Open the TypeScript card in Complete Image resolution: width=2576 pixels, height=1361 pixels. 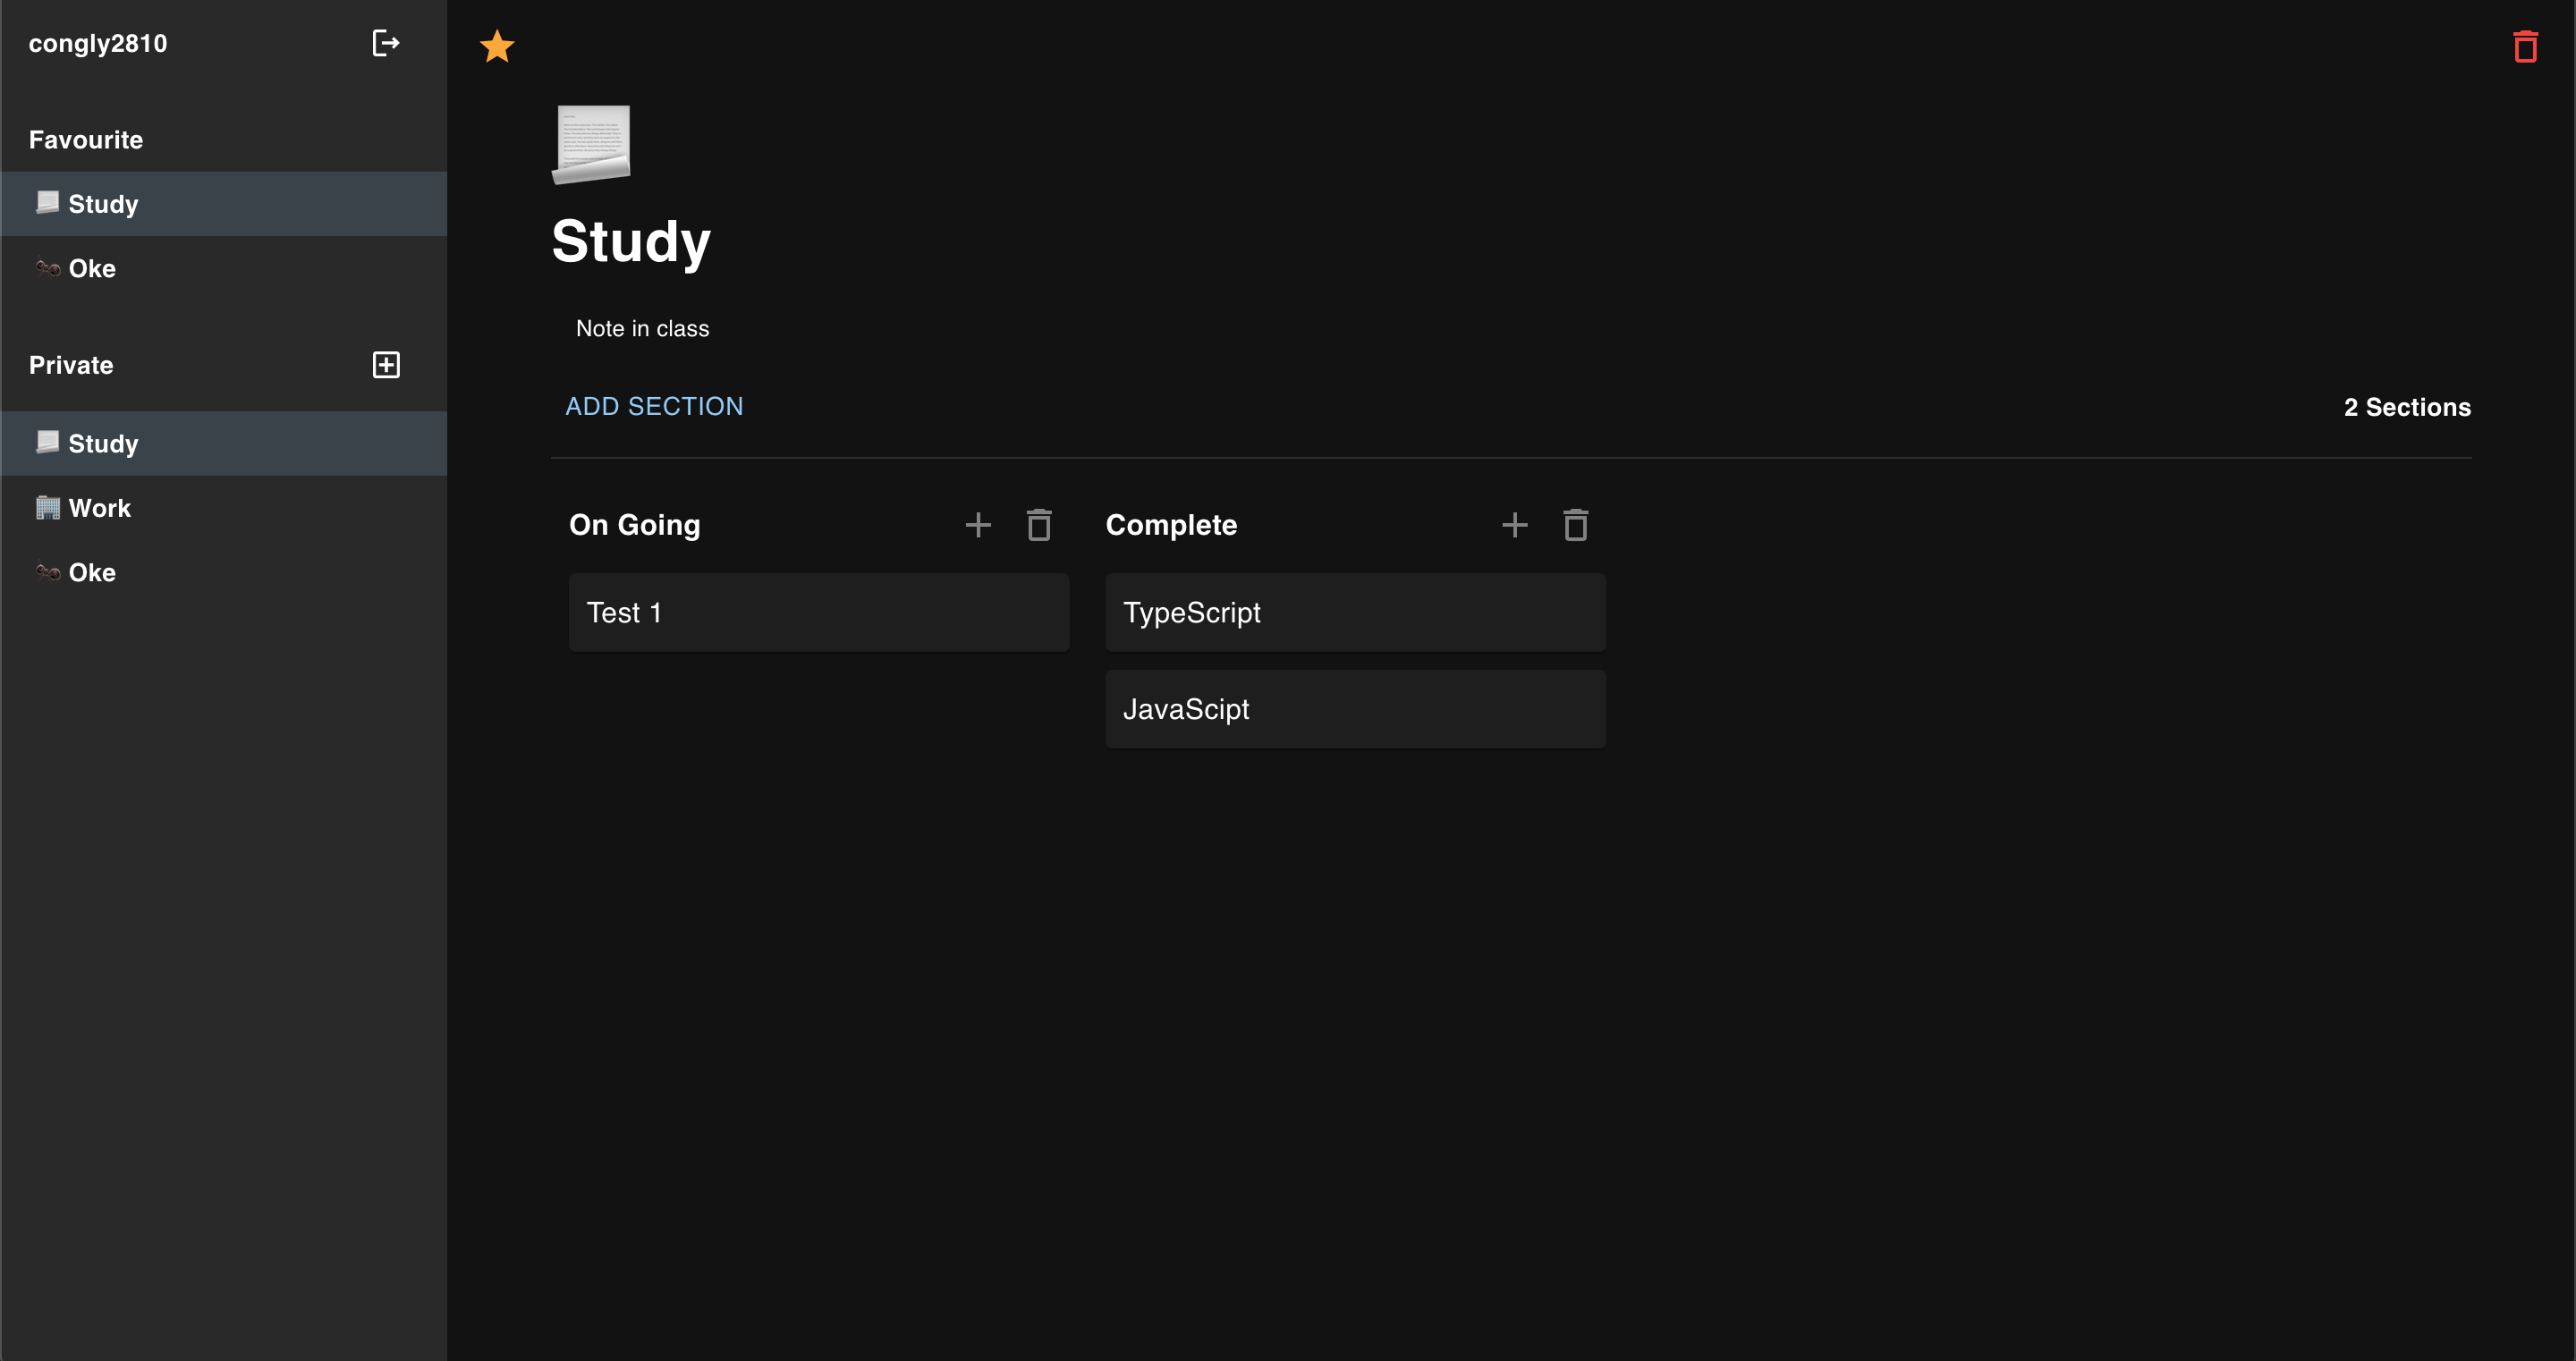tap(1354, 612)
